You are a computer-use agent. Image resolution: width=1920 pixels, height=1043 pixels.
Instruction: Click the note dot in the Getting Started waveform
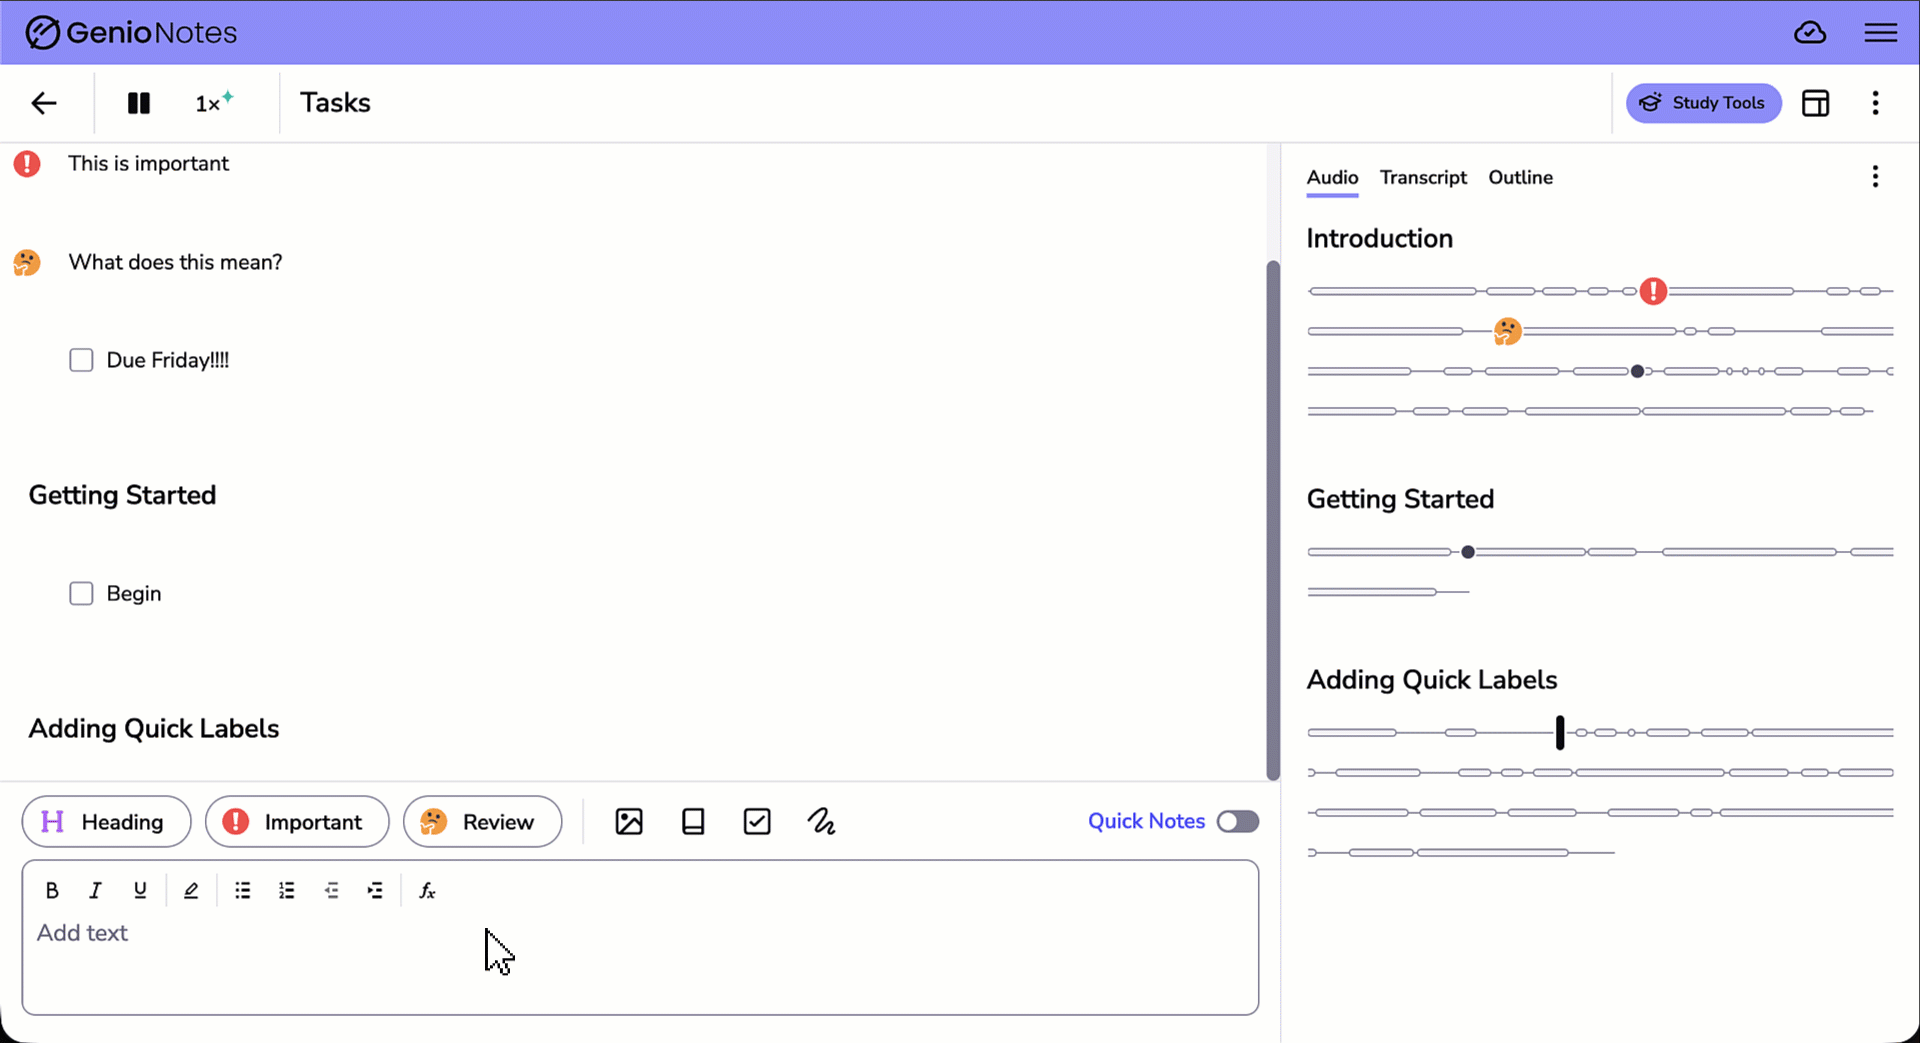click(1468, 552)
